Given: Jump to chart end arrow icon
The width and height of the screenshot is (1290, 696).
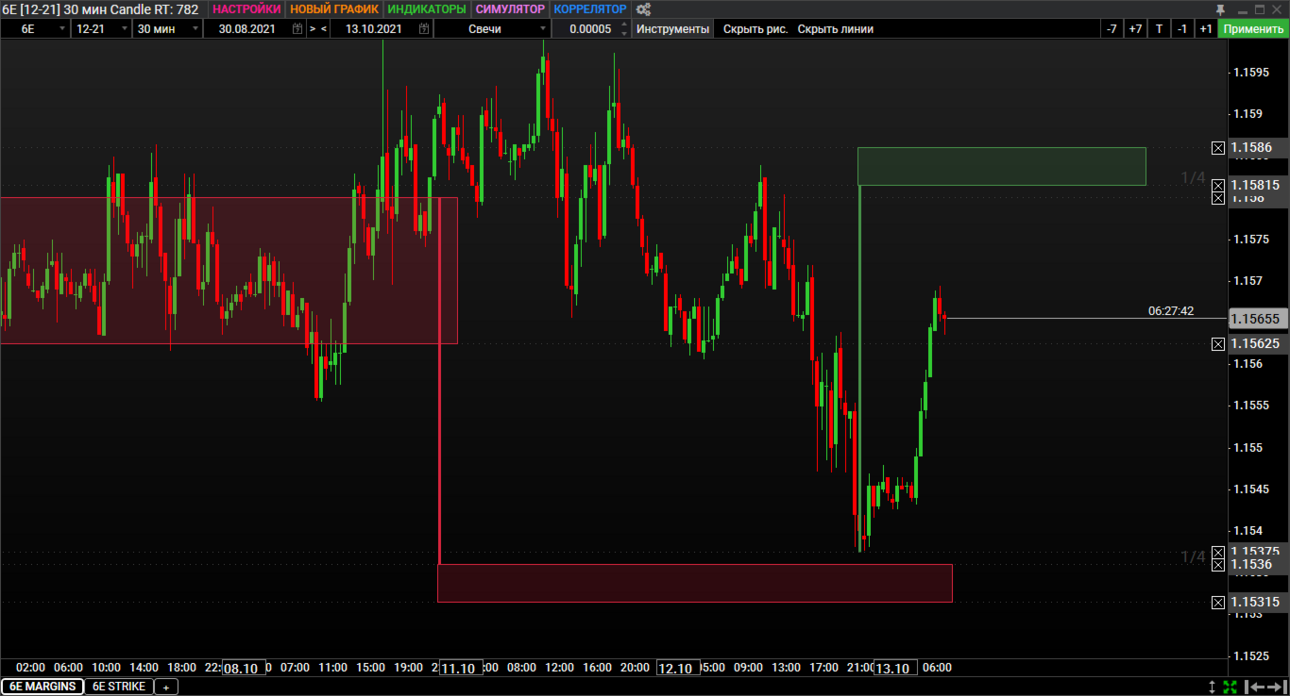Looking at the screenshot, I should [x=1276, y=687].
